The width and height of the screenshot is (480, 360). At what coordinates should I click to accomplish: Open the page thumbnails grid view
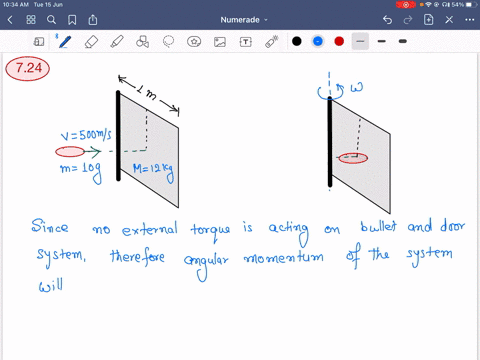31,20
